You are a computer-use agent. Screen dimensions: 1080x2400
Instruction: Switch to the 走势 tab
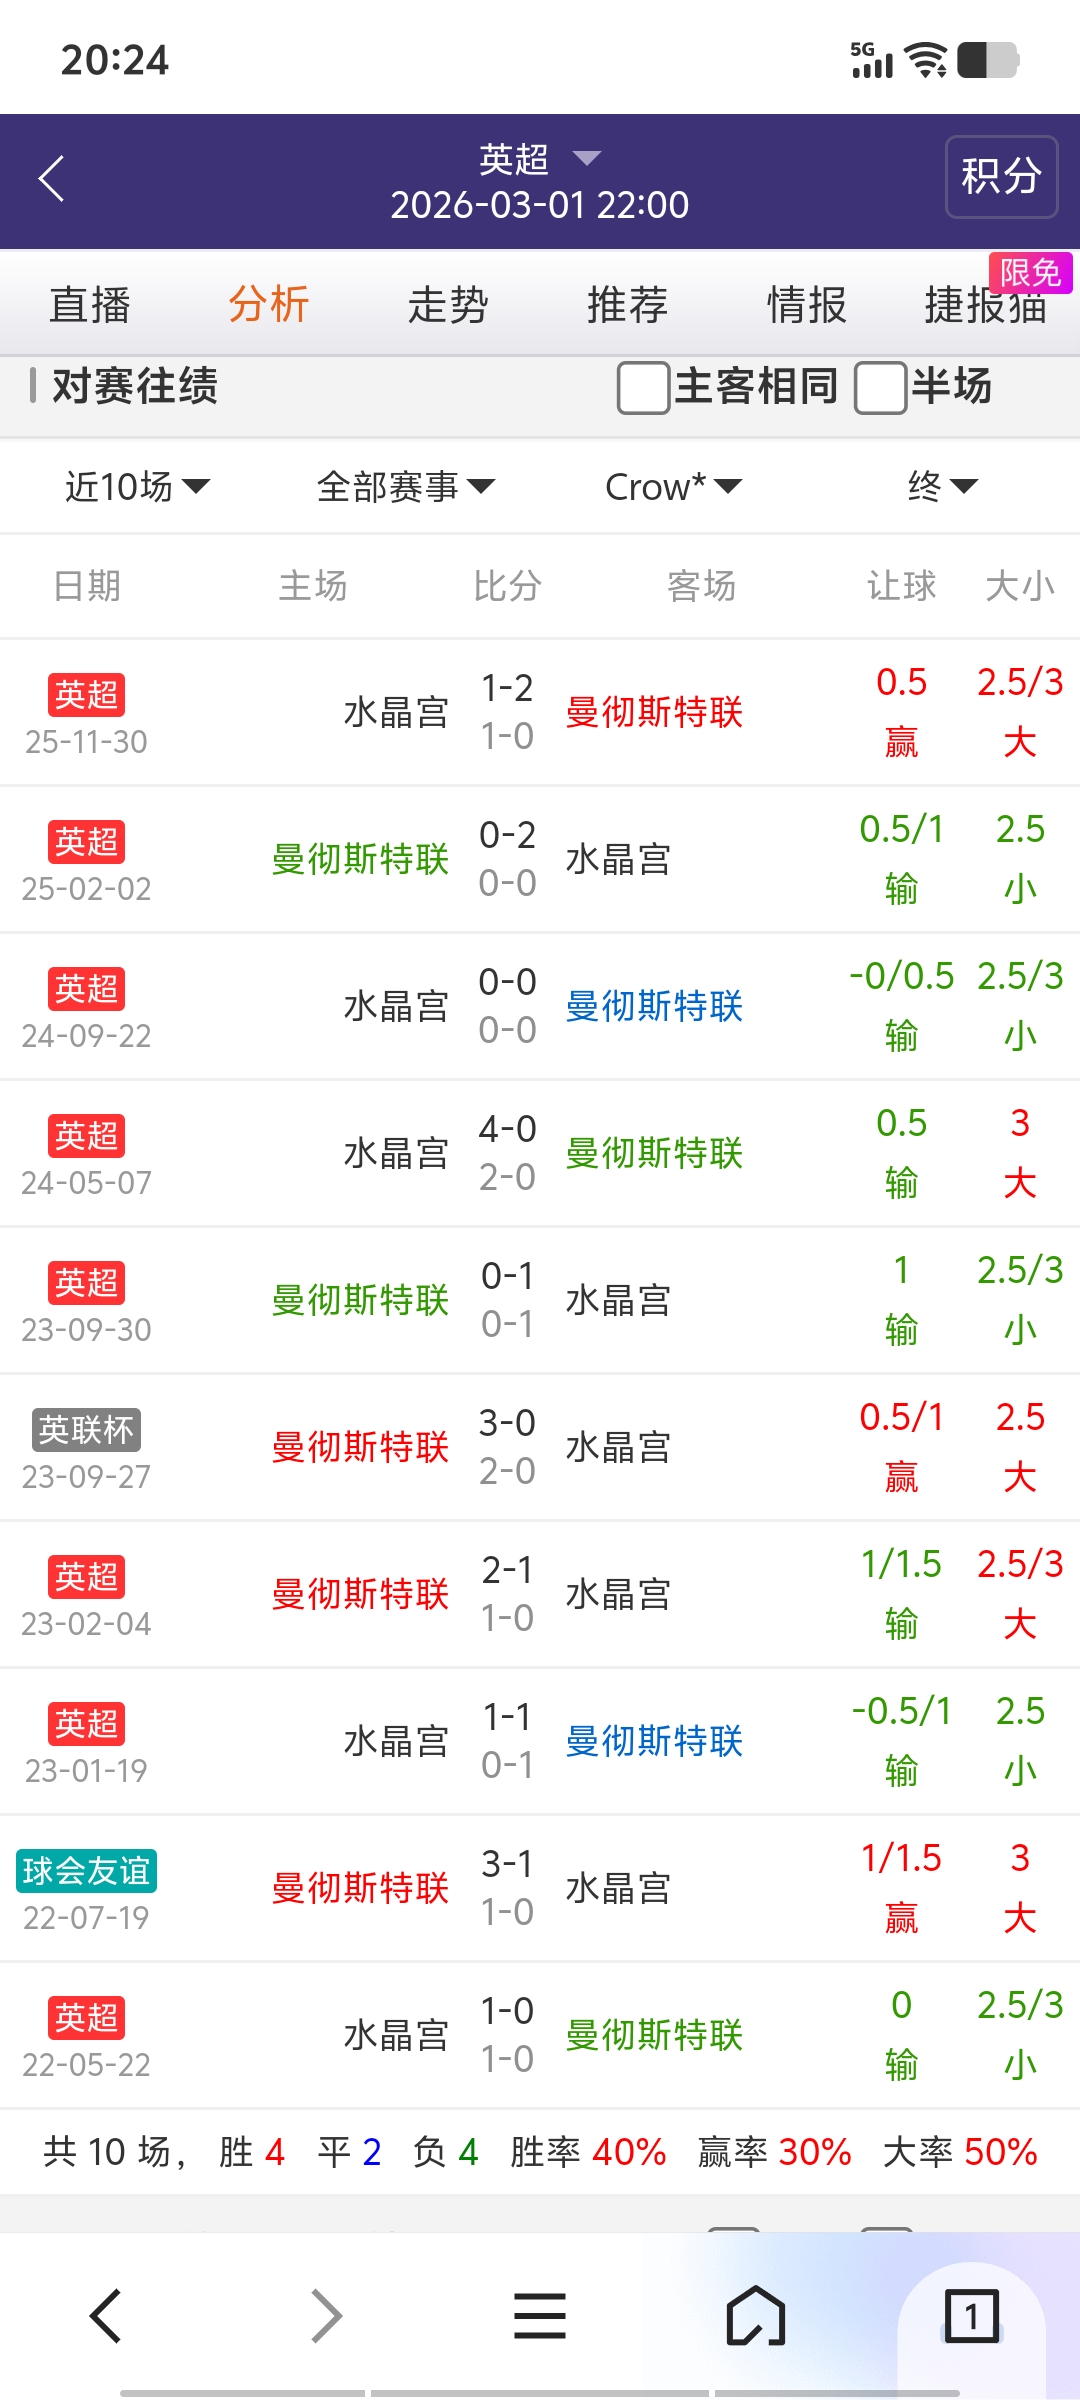point(448,305)
